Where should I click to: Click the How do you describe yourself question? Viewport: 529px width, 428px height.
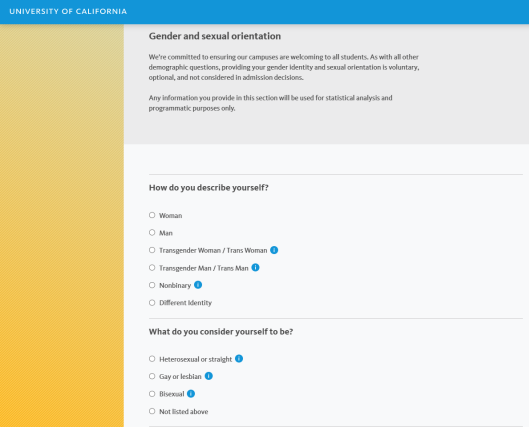pos(208,188)
